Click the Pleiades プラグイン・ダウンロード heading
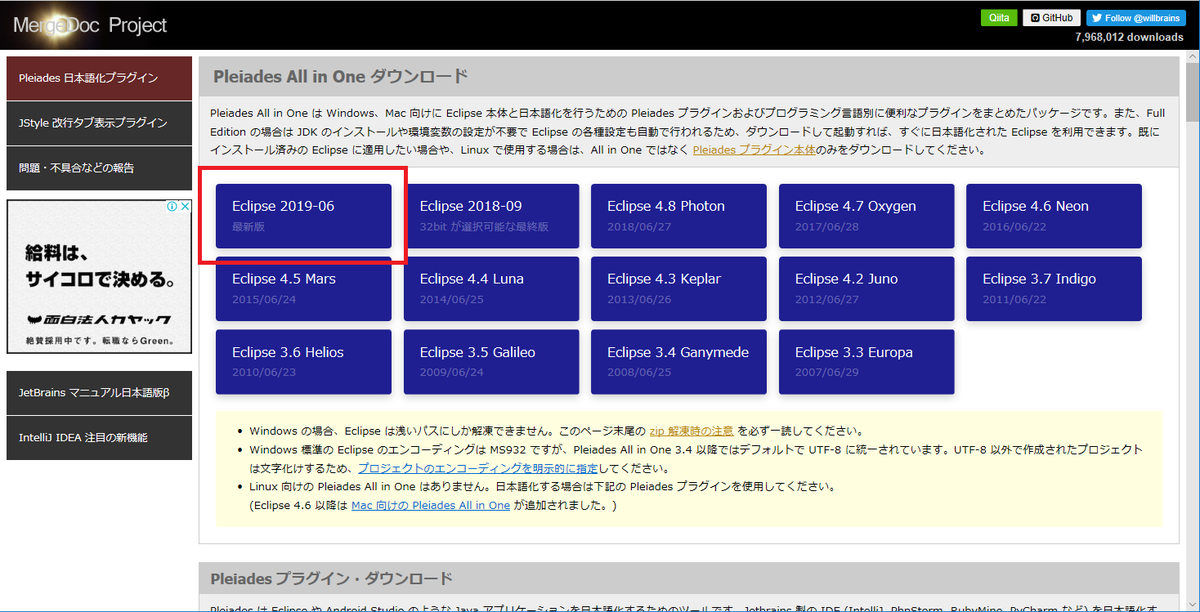 [331, 578]
